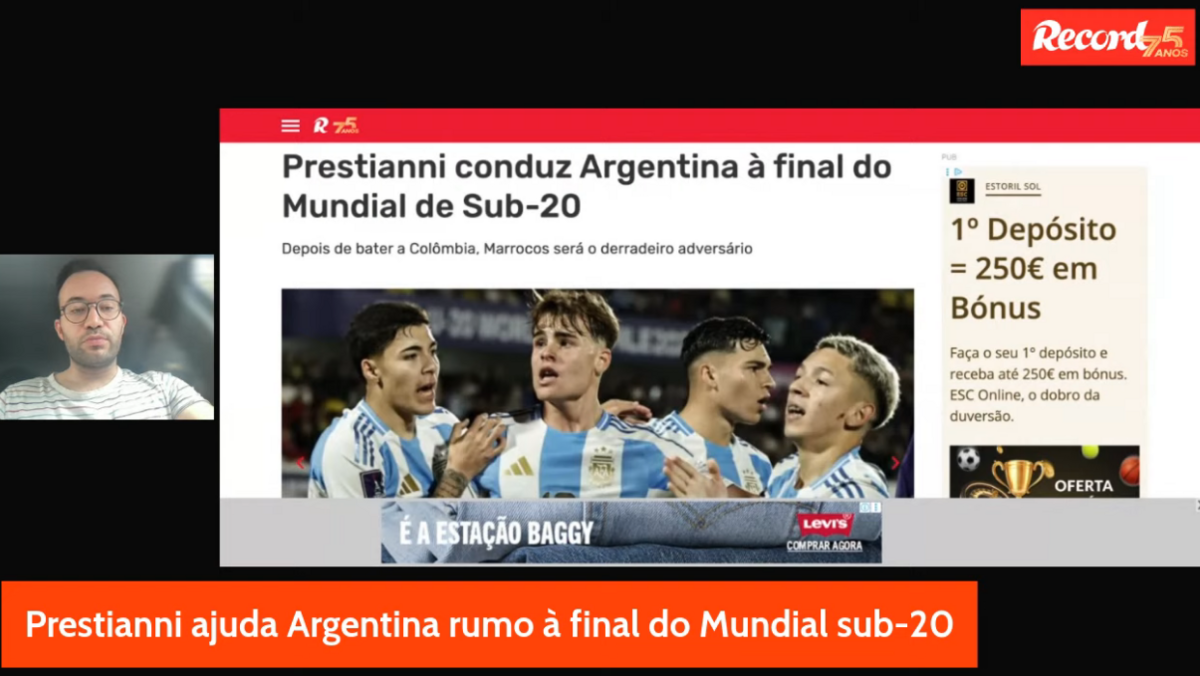Close the bottom banner ad strip
1200x676 pixels.
click(1196, 505)
